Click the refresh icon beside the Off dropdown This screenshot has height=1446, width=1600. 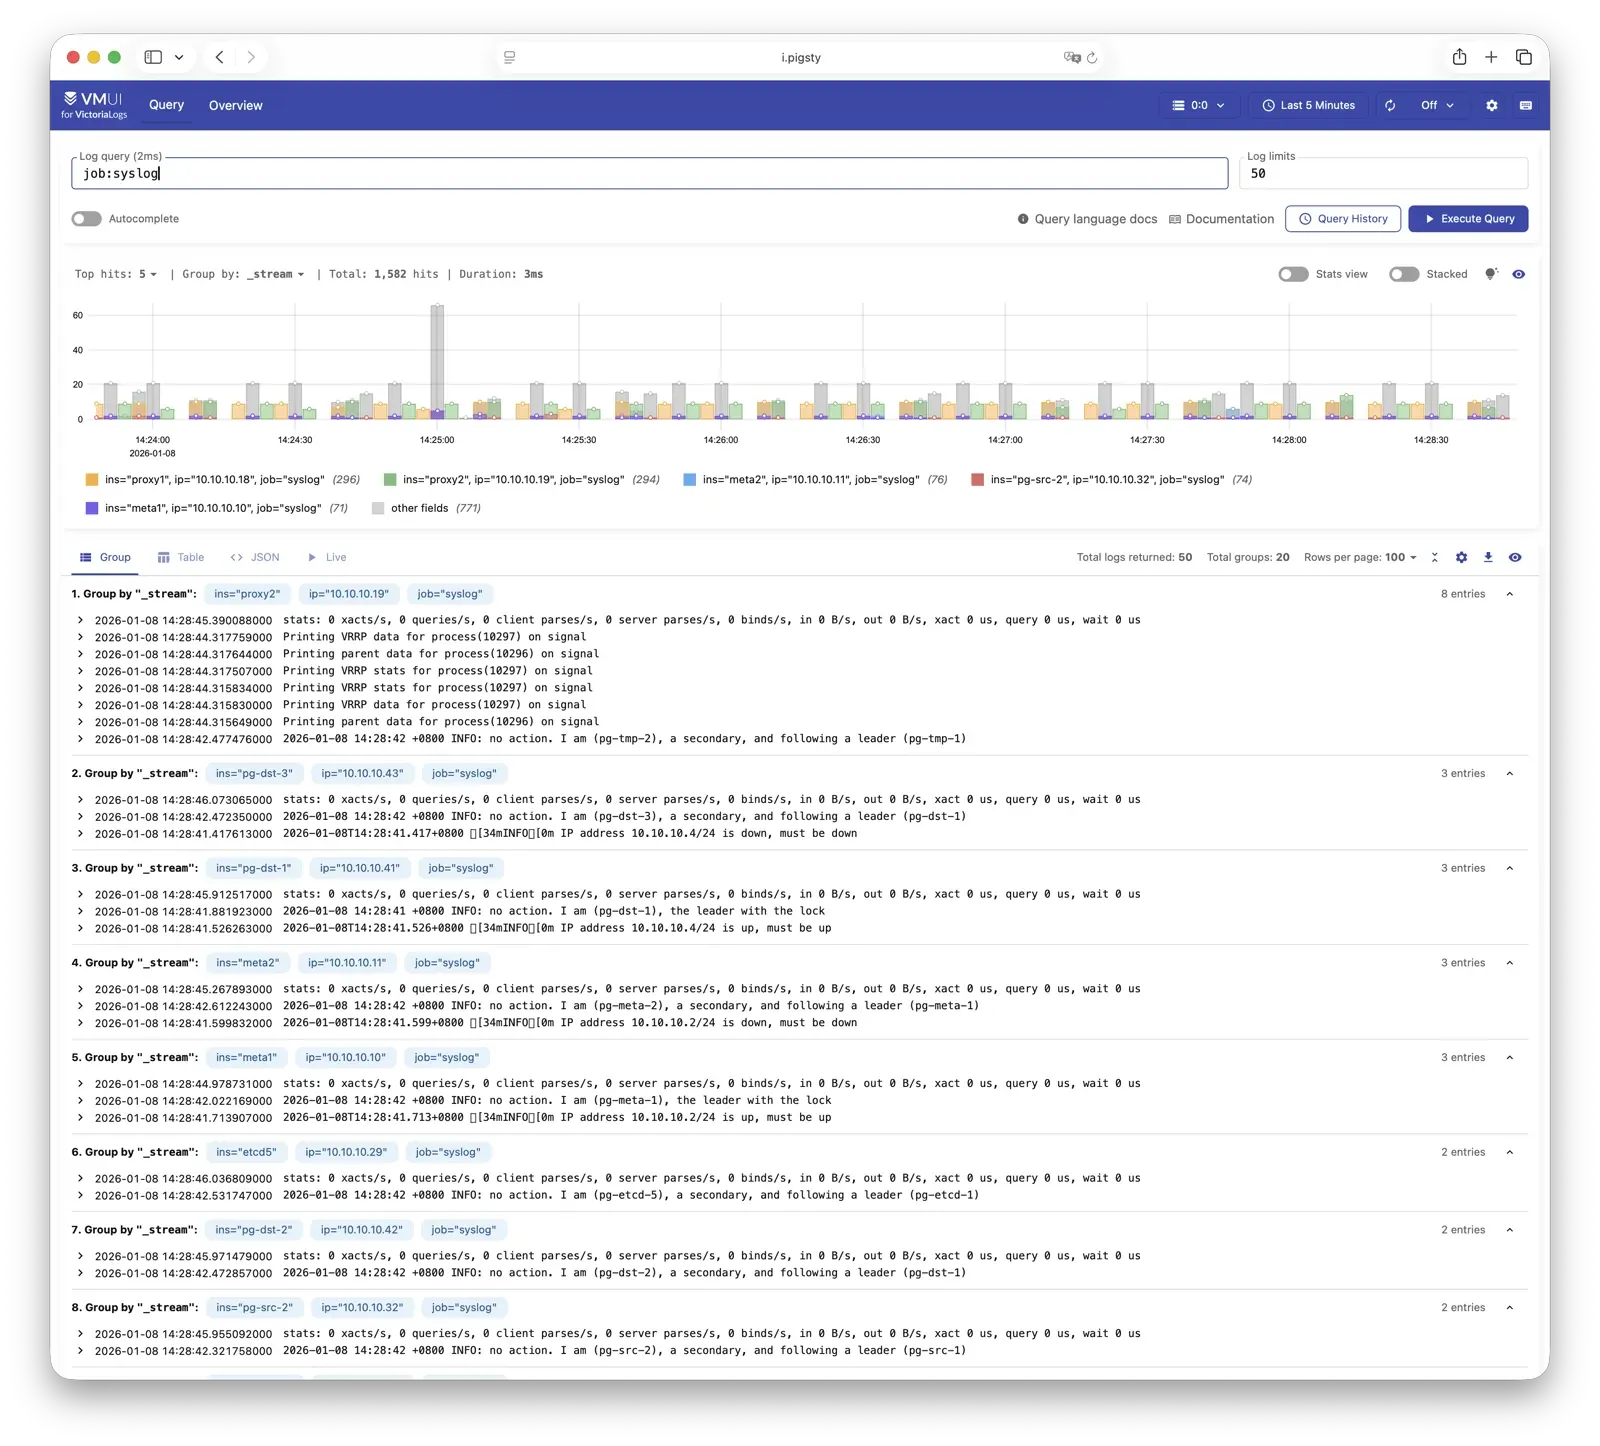[1390, 105]
